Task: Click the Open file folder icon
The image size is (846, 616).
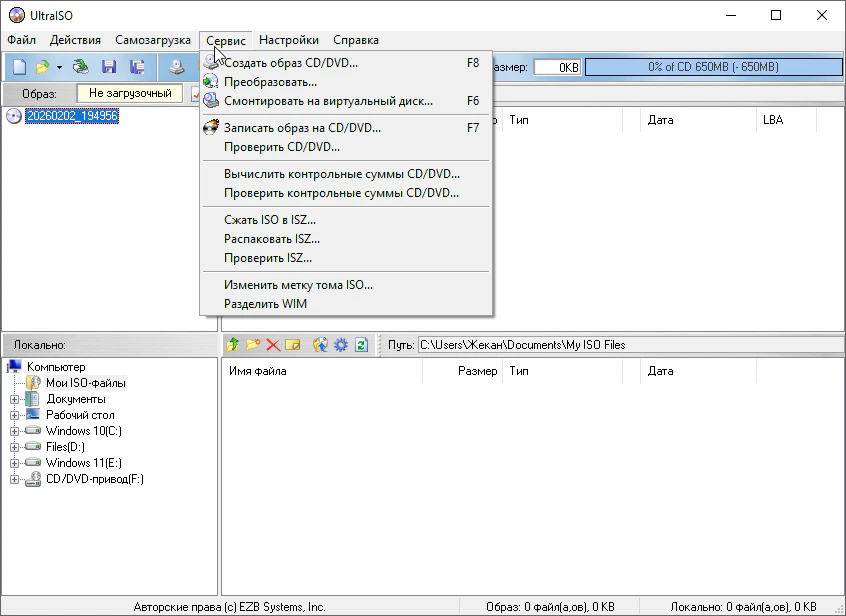Action: pyautogui.click(x=42, y=67)
